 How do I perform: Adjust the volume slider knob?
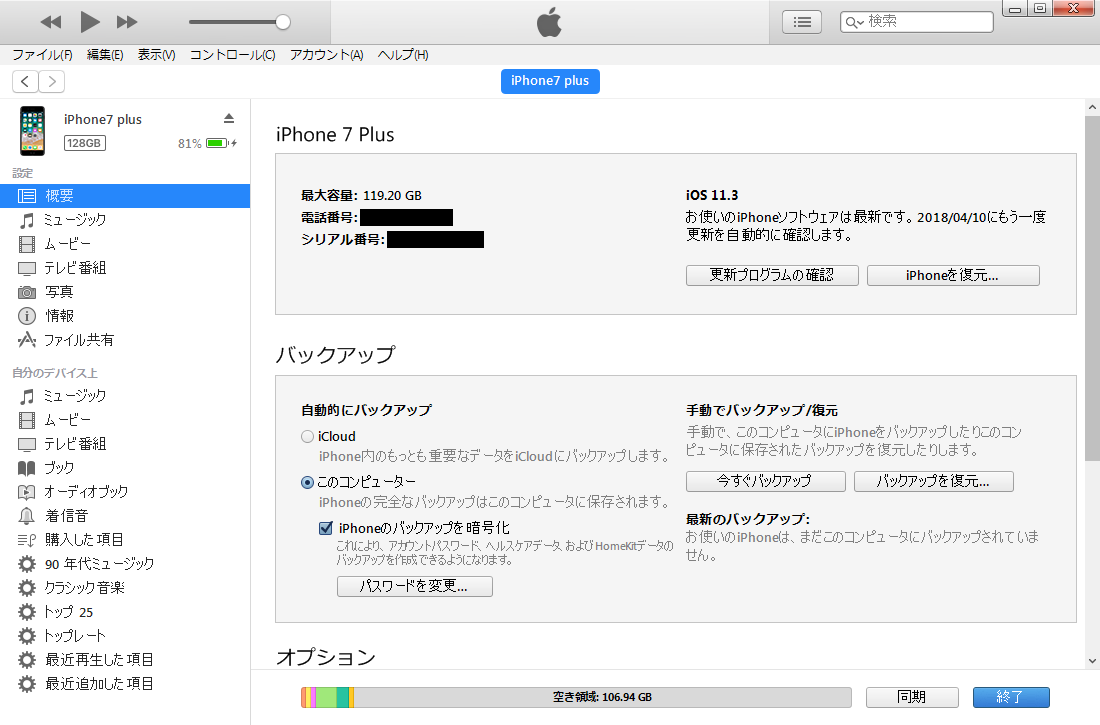[283, 22]
